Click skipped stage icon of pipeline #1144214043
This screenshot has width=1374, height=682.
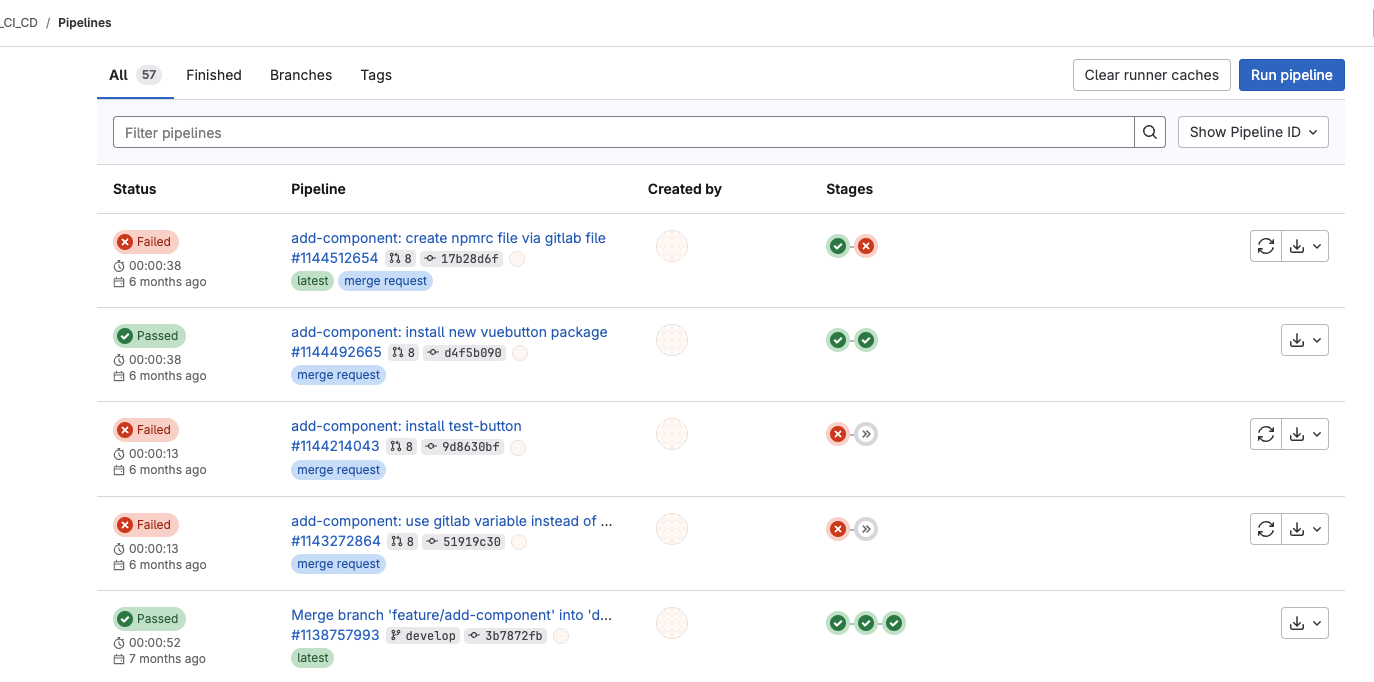[x=866, y=434]
